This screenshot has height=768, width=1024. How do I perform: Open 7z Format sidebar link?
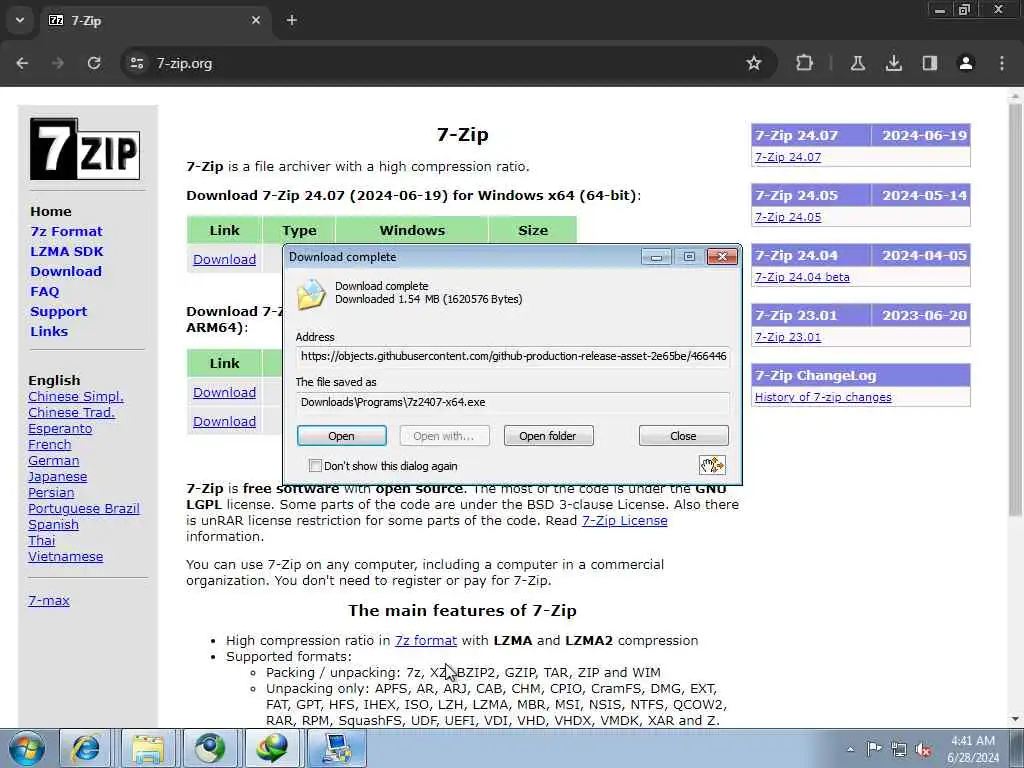tap(66, 231)
